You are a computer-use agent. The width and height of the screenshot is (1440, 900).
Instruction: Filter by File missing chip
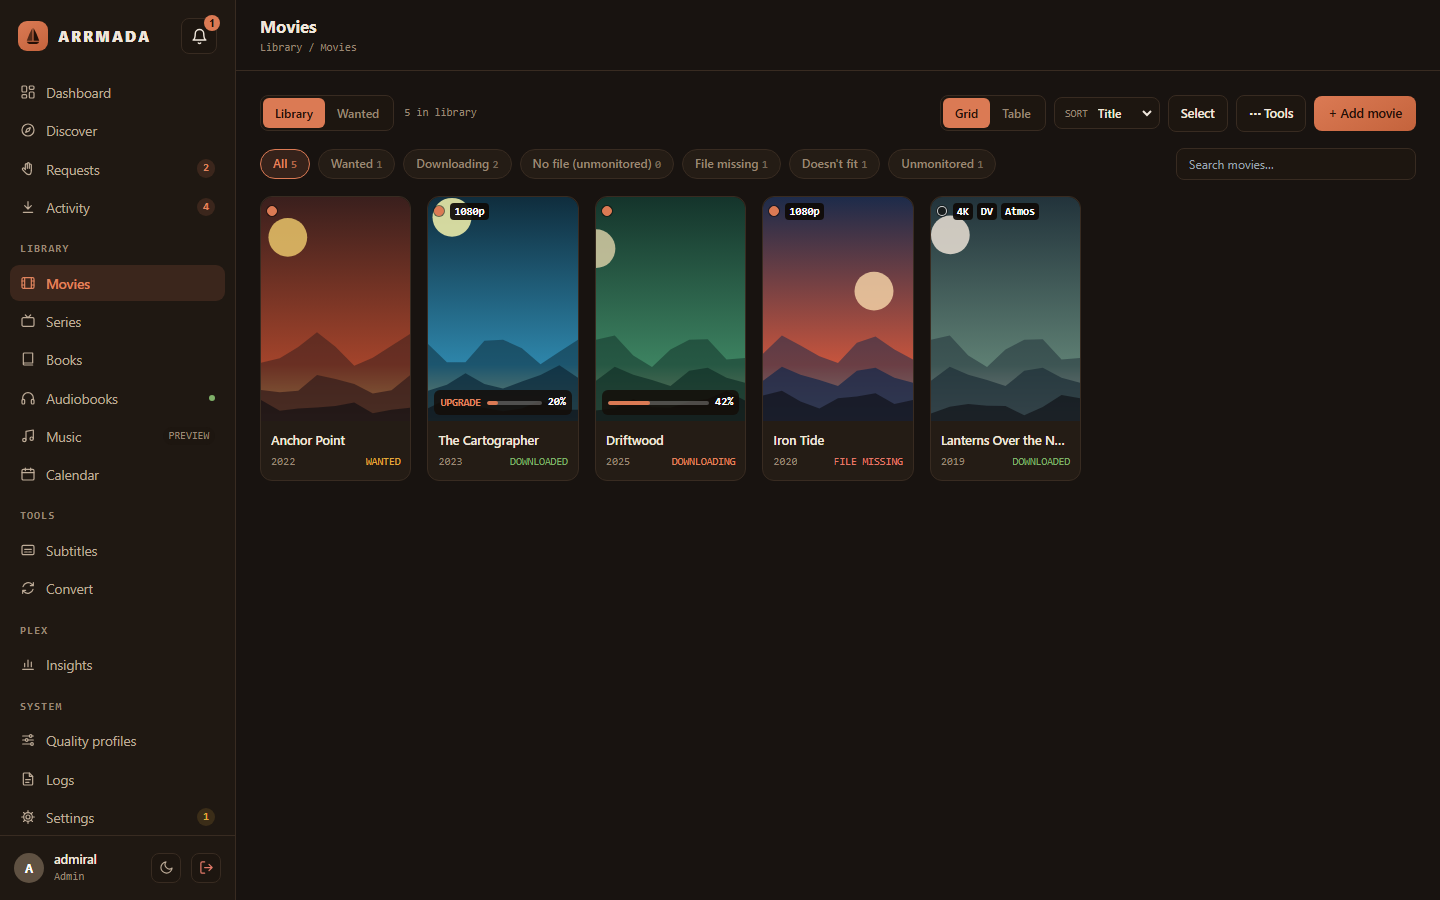pos(731,164)
